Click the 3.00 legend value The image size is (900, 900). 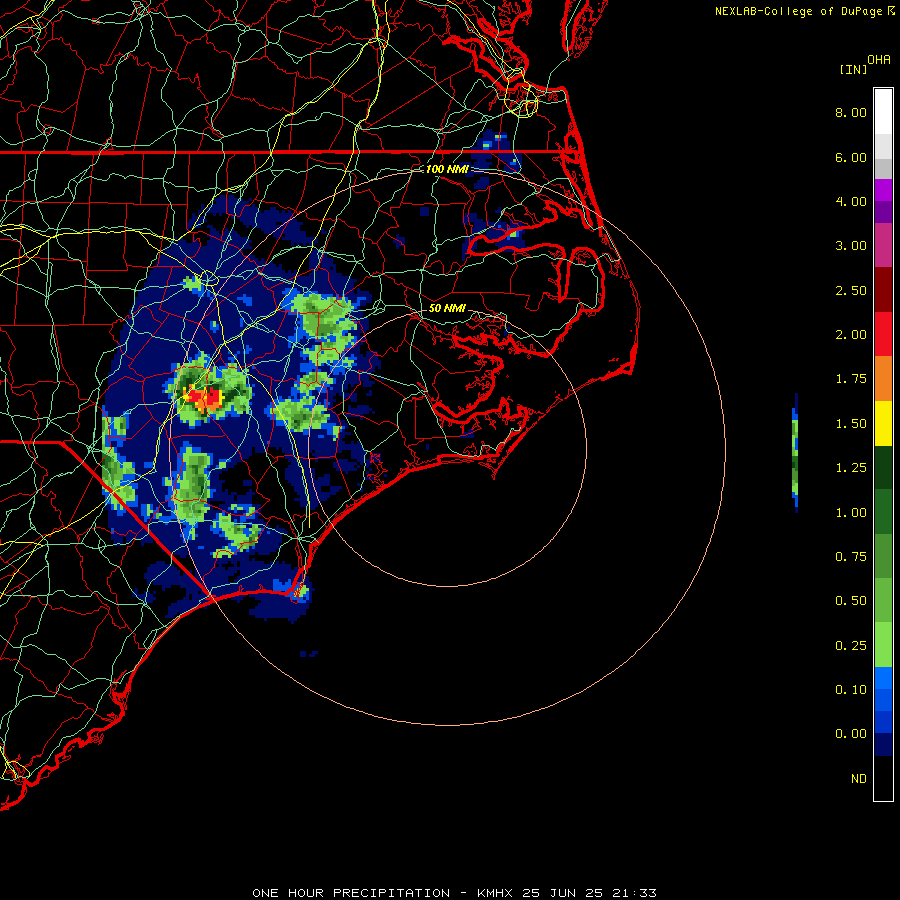click(x=851, y=246)
